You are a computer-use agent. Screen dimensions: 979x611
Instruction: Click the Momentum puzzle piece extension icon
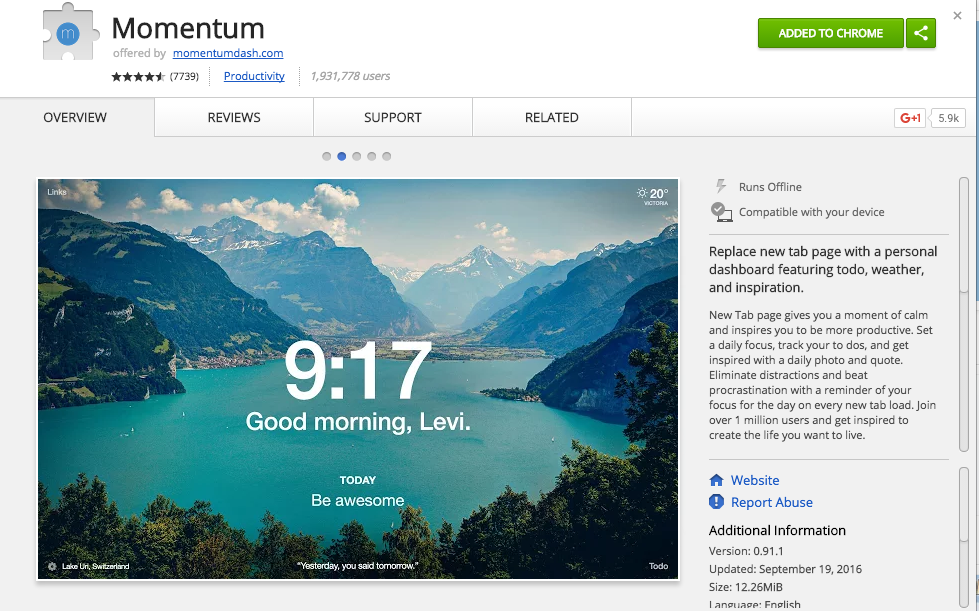point(69,34)
